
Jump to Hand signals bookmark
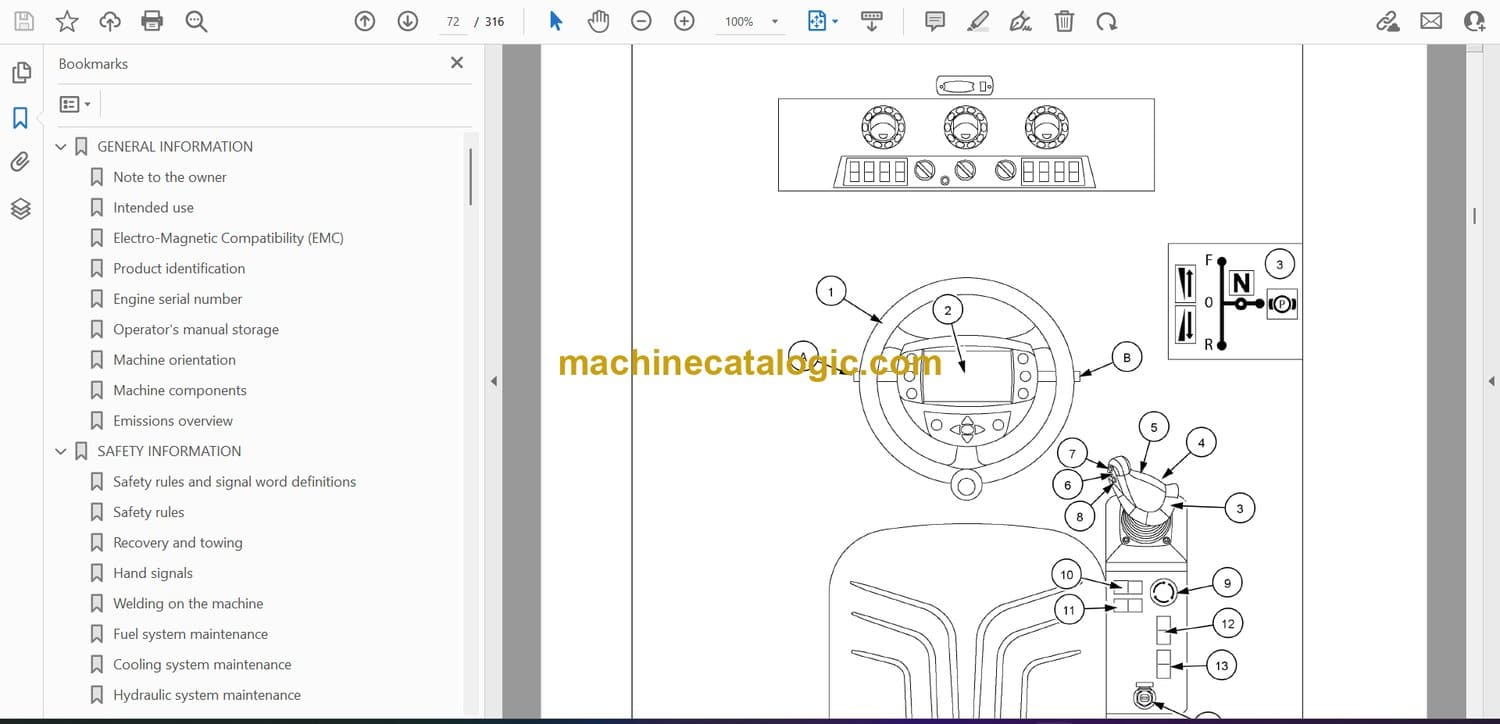coord(152,573)
